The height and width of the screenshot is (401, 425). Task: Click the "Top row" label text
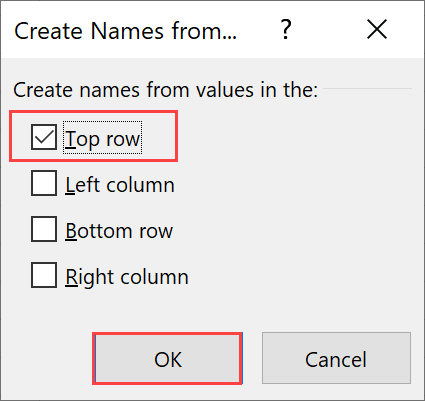103,138
